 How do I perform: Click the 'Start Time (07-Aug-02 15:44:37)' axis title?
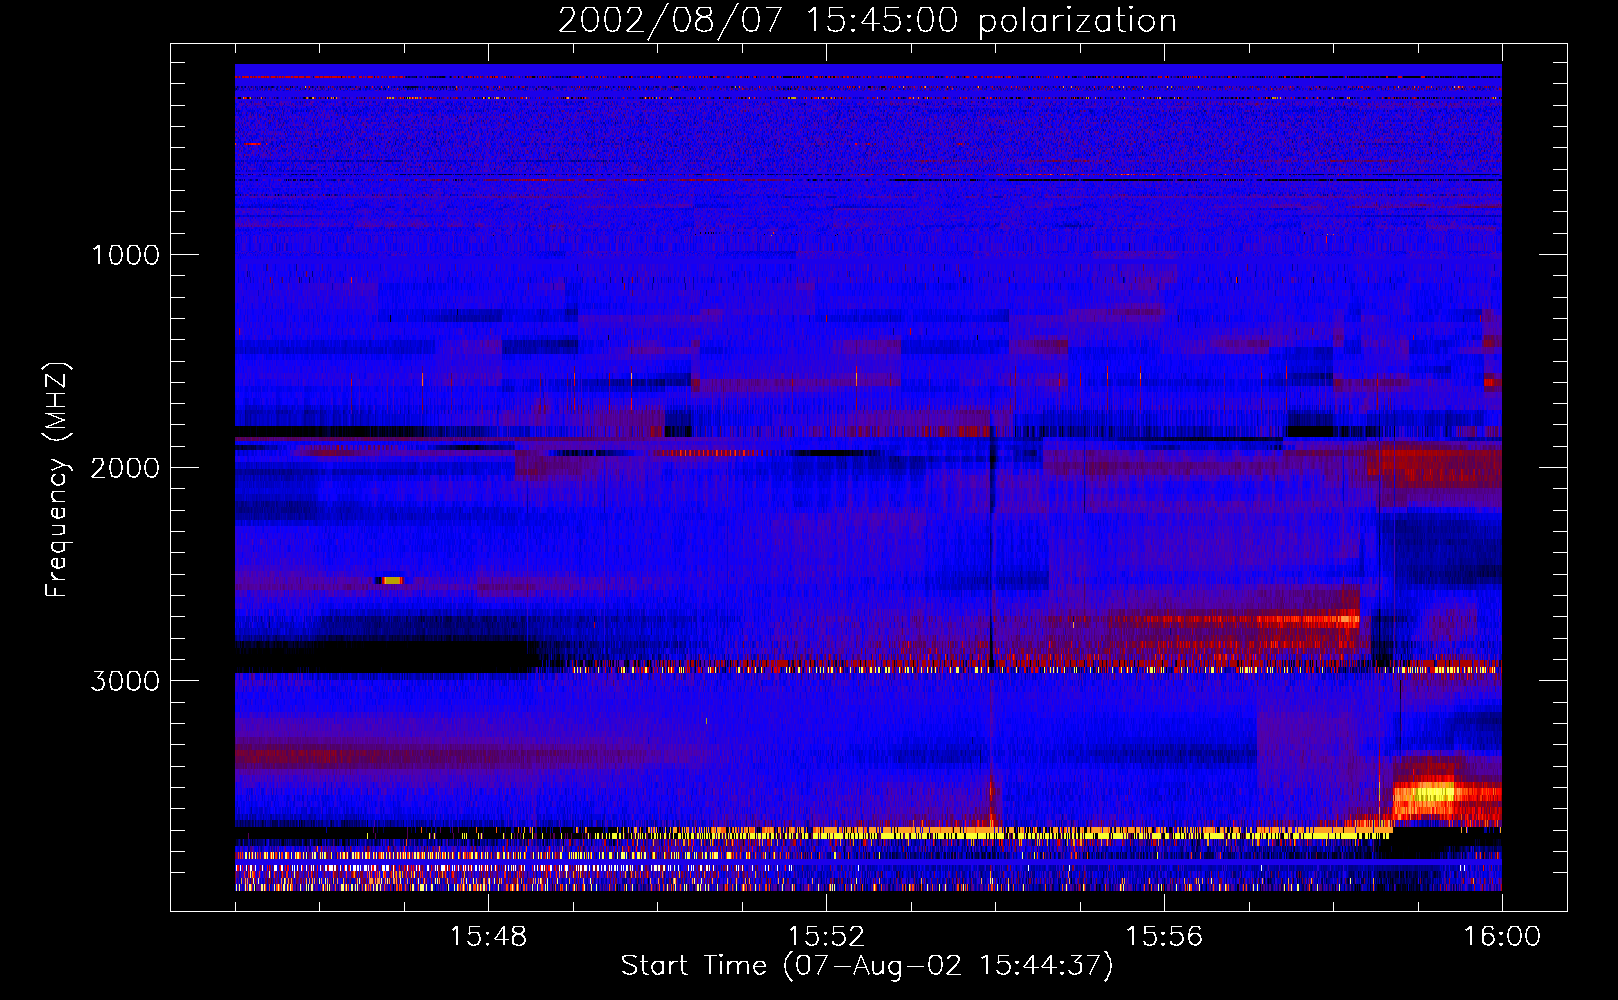point(867,966)
